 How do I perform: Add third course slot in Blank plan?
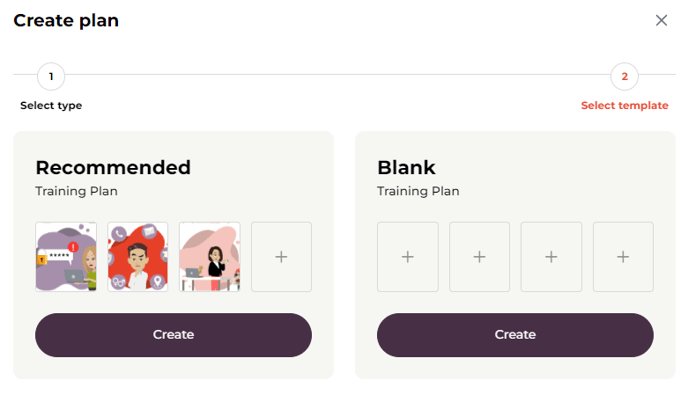coord(551,257)
